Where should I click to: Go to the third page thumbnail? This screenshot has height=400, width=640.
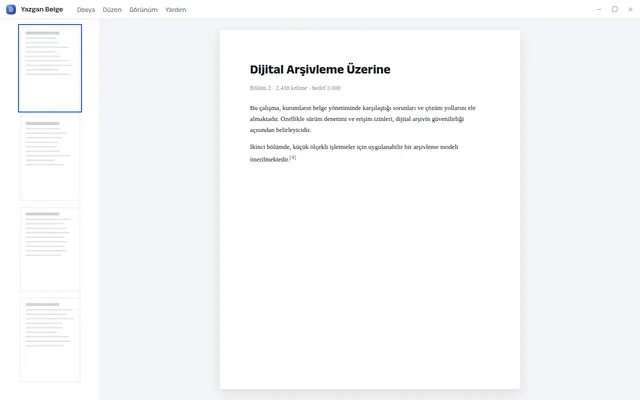50,249
